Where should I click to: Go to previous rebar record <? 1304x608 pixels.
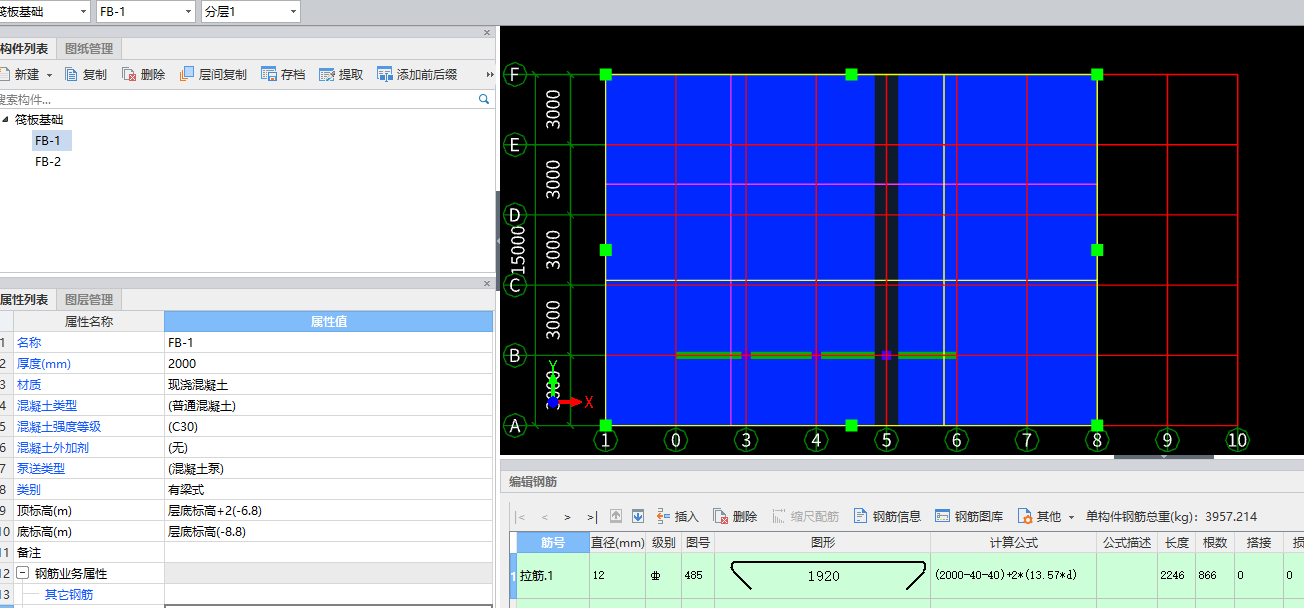click(544, 517)
